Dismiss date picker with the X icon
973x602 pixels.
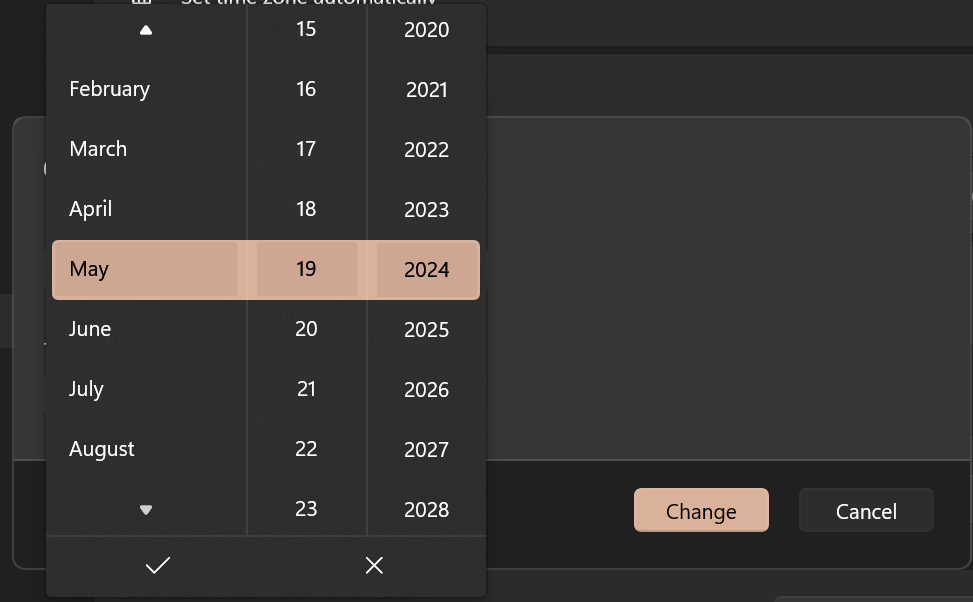pos(374,566)
